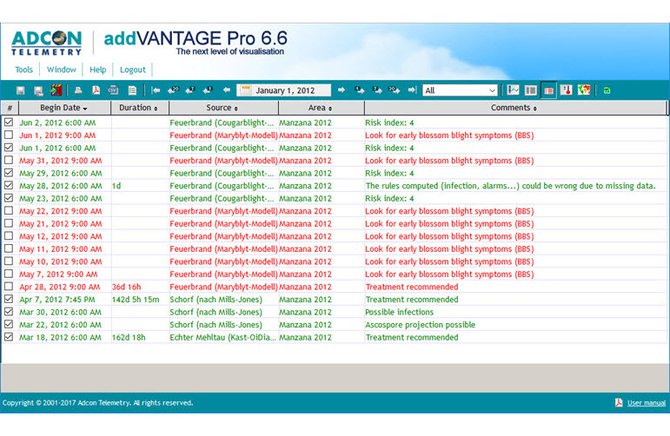Select the red event list view icon
Screen dimensions: 670x436
coord(549,90)
